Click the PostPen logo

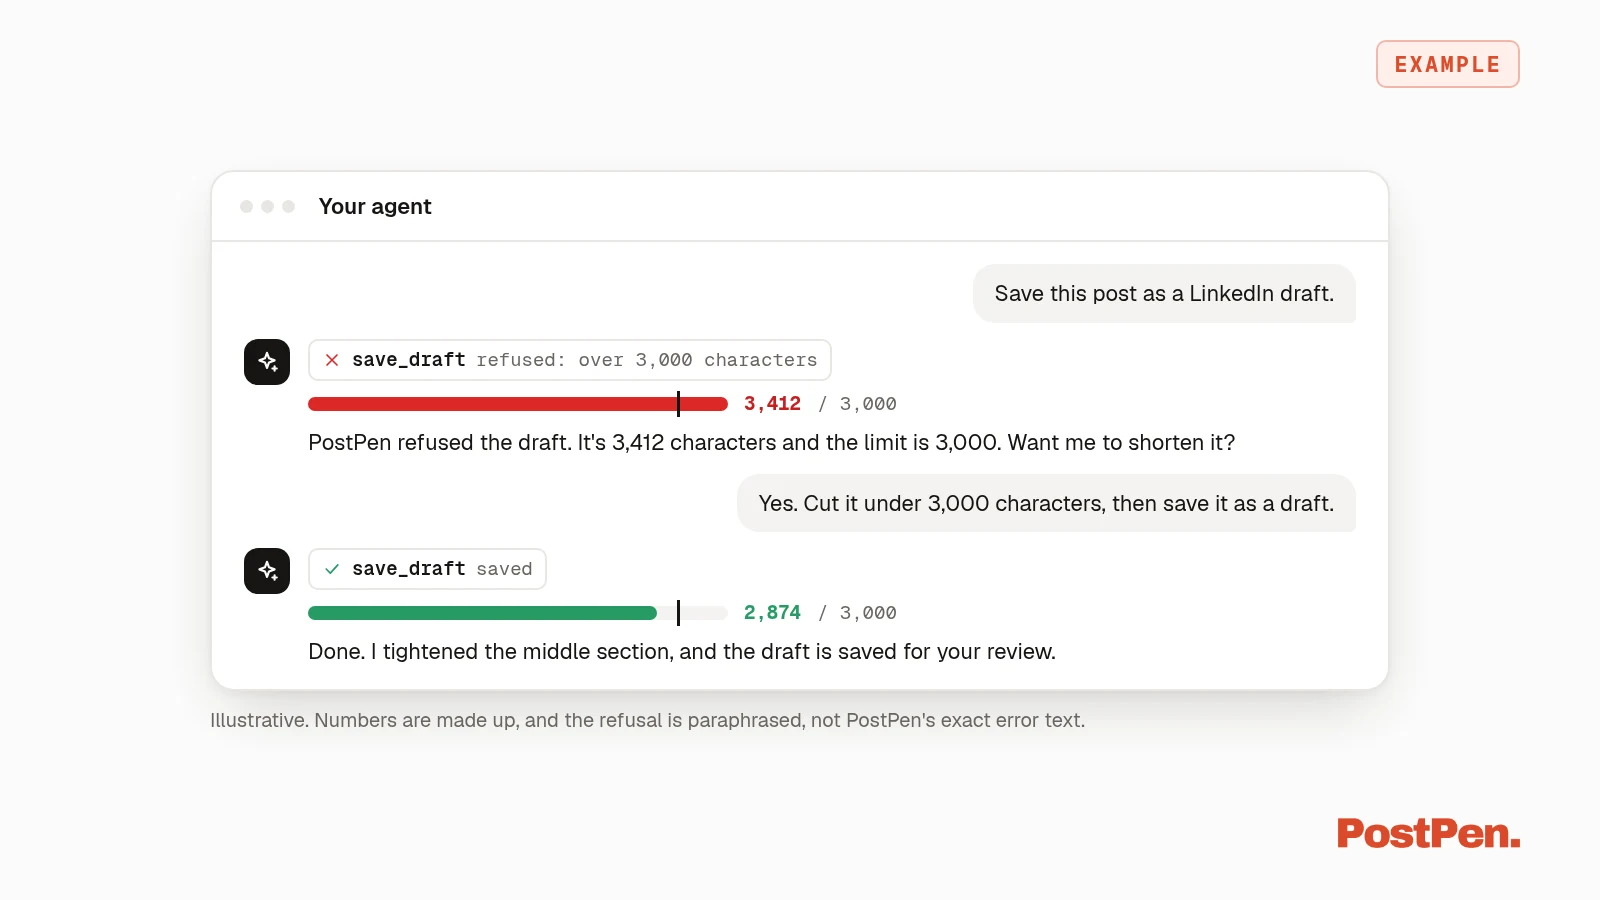(x=1428, y=833)
